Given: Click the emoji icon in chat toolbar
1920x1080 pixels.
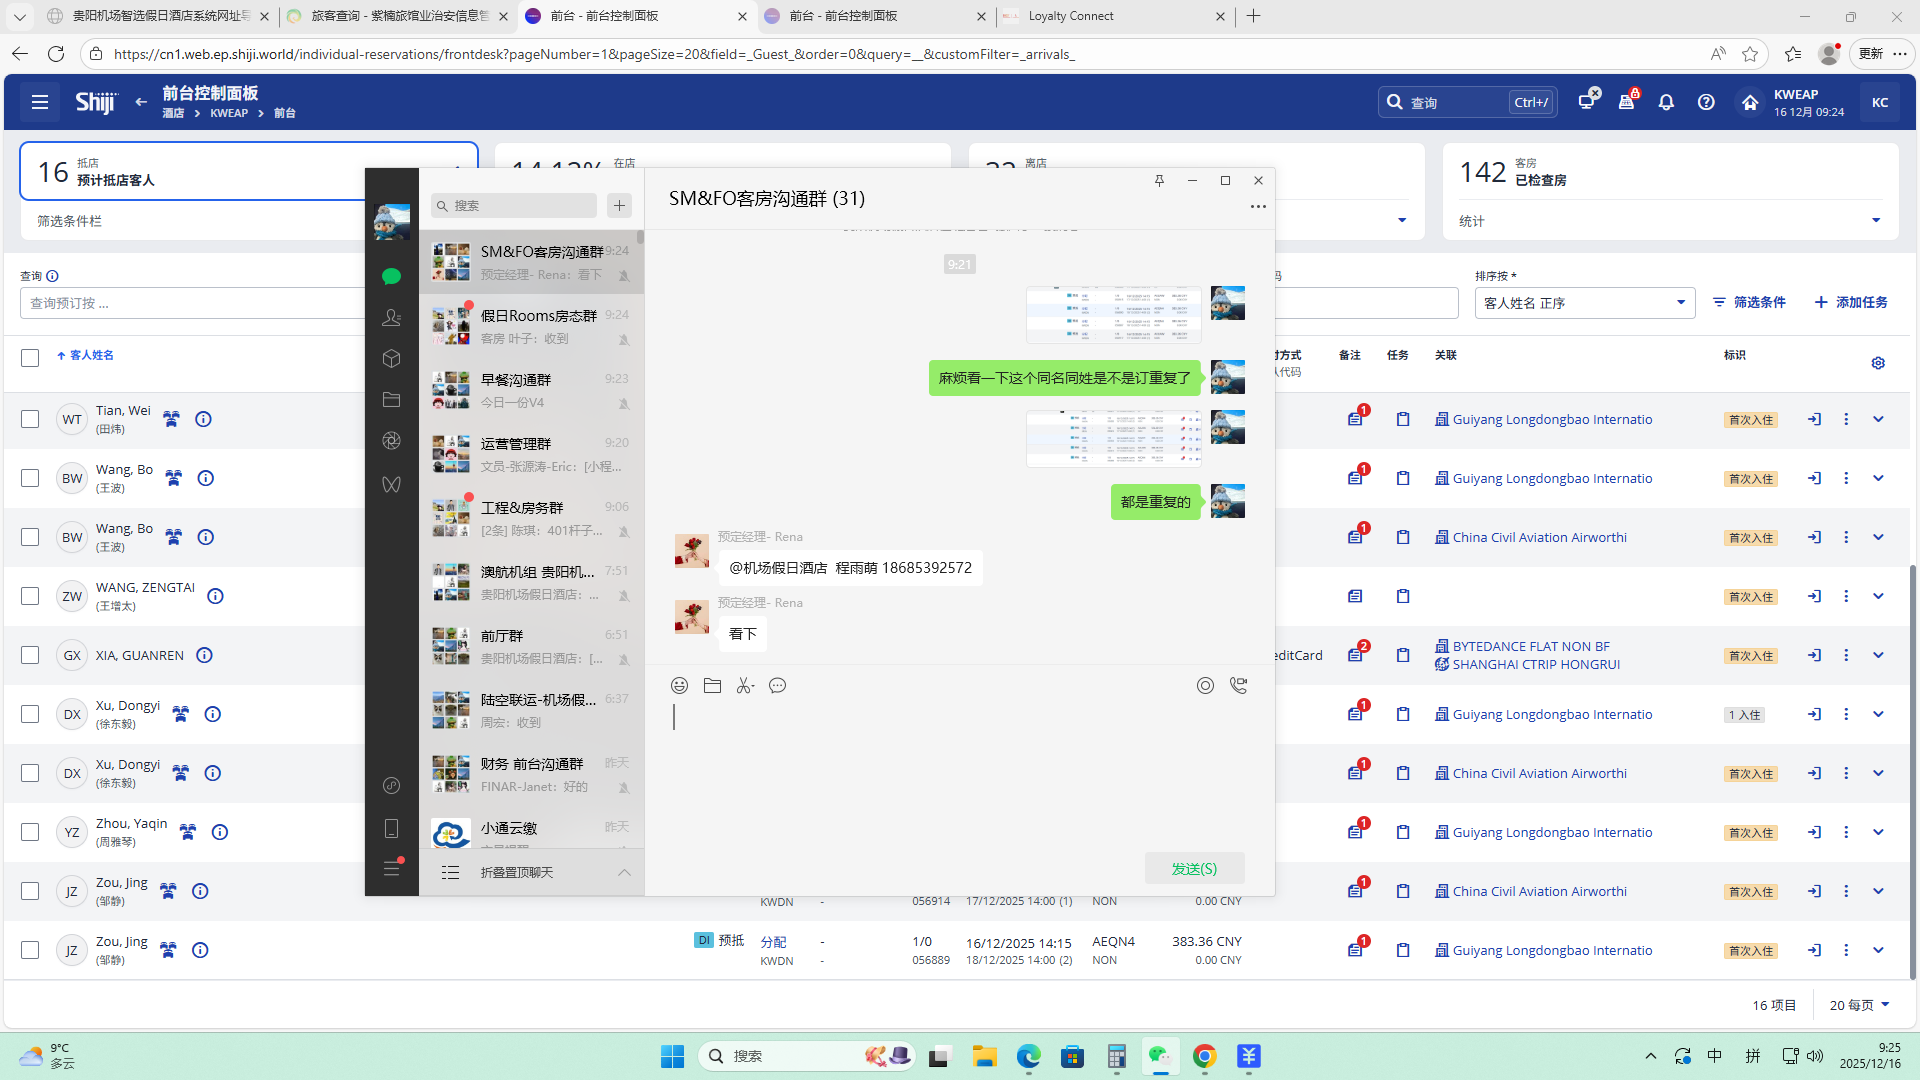Looking at the screenshot, I should 679,686.
